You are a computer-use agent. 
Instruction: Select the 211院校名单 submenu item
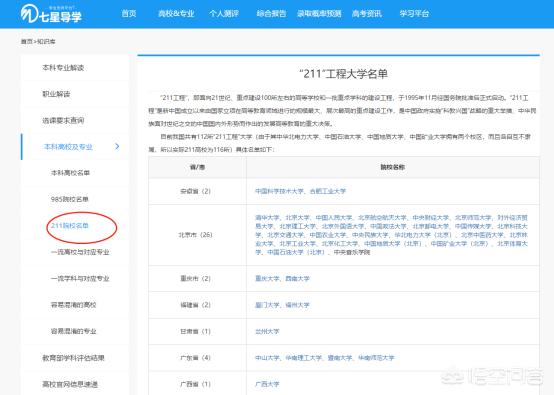click(70, 225)
